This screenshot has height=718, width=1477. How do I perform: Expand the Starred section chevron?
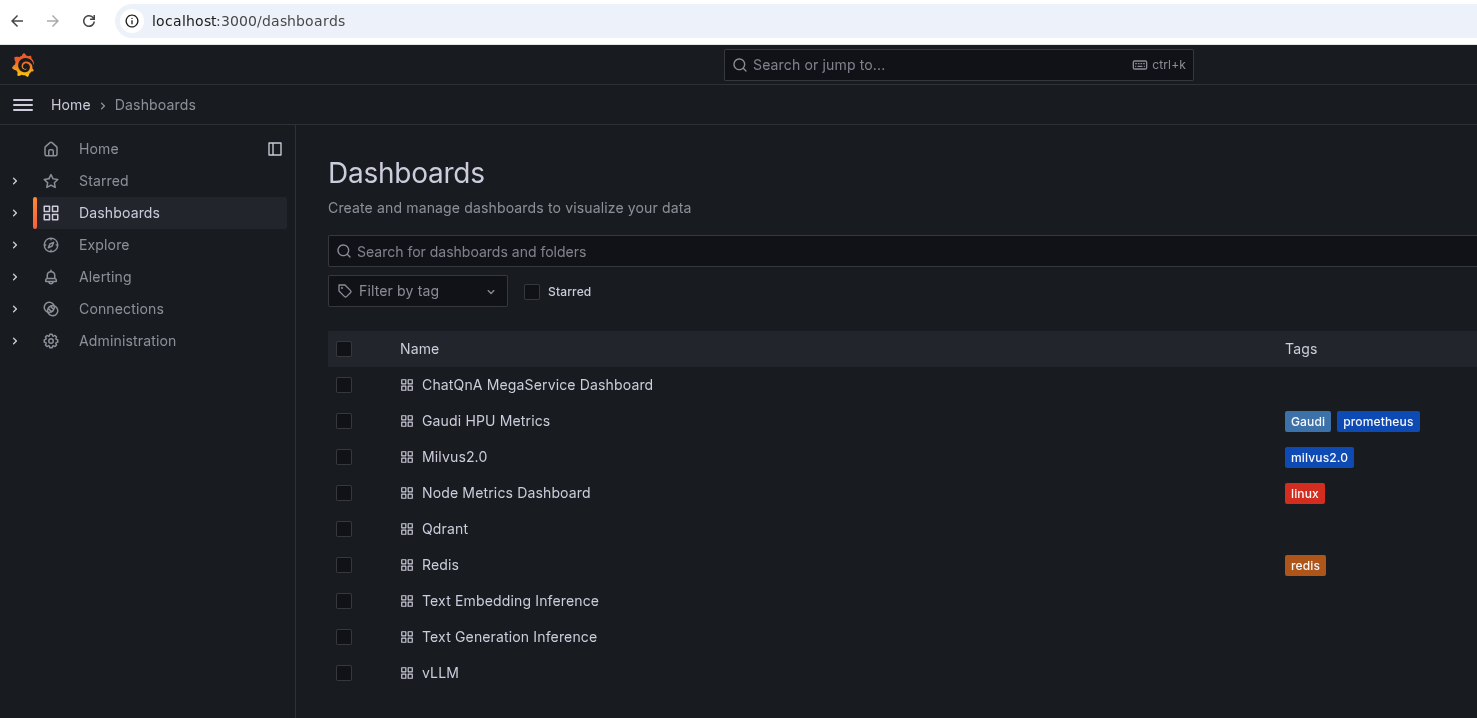[15, 181]
